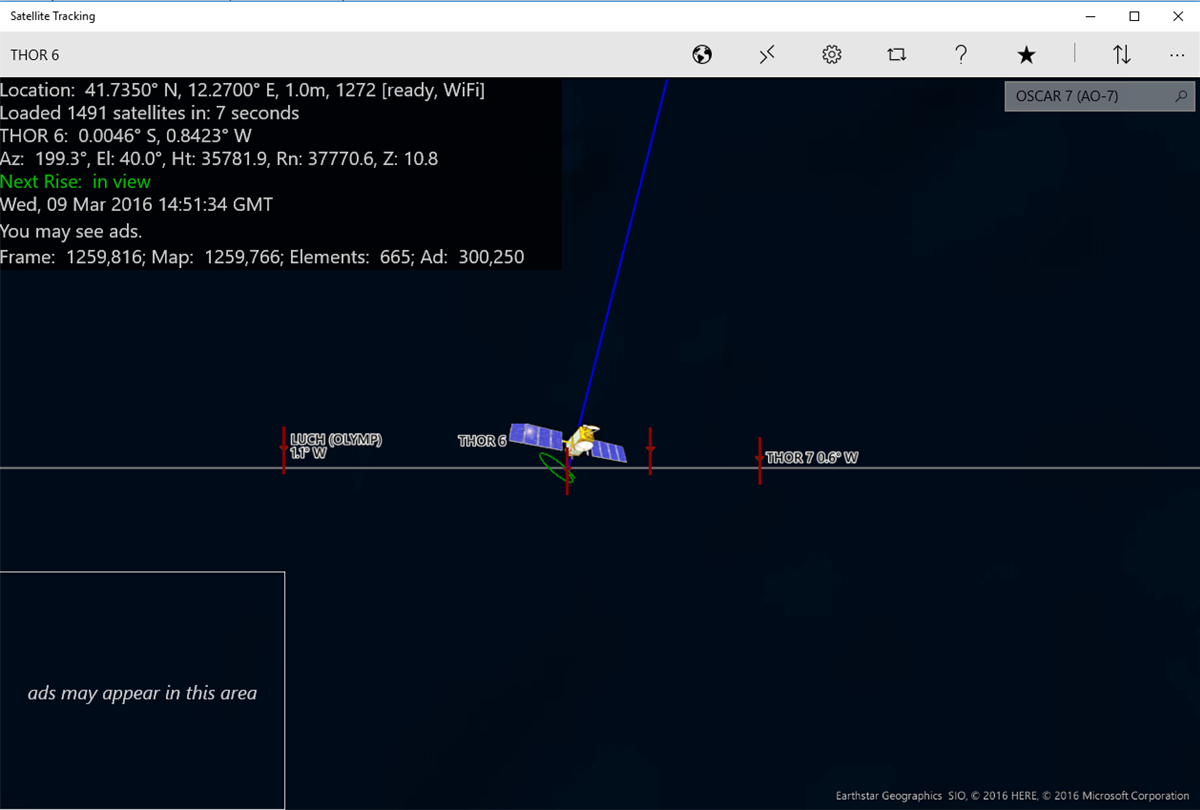Click the Location coordinates line
1200x810 pixels.
pyautogui.click(x=243, y=90)
